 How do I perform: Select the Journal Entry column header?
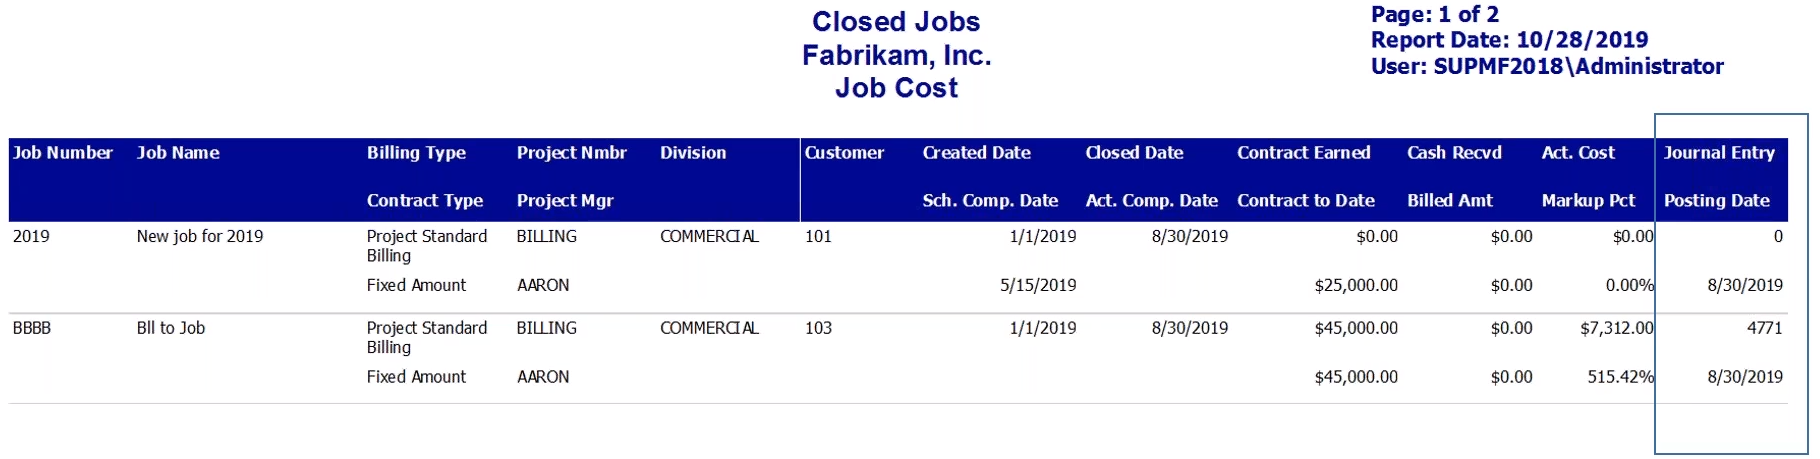tap(1719, 153)
